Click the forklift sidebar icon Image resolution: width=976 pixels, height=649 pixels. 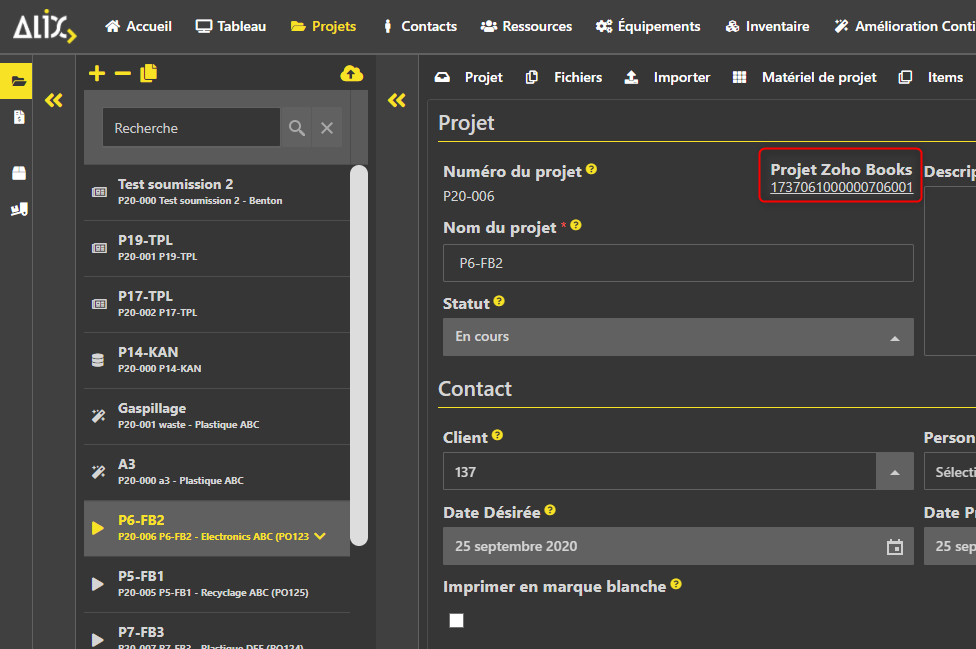click(x=19, y=209)
